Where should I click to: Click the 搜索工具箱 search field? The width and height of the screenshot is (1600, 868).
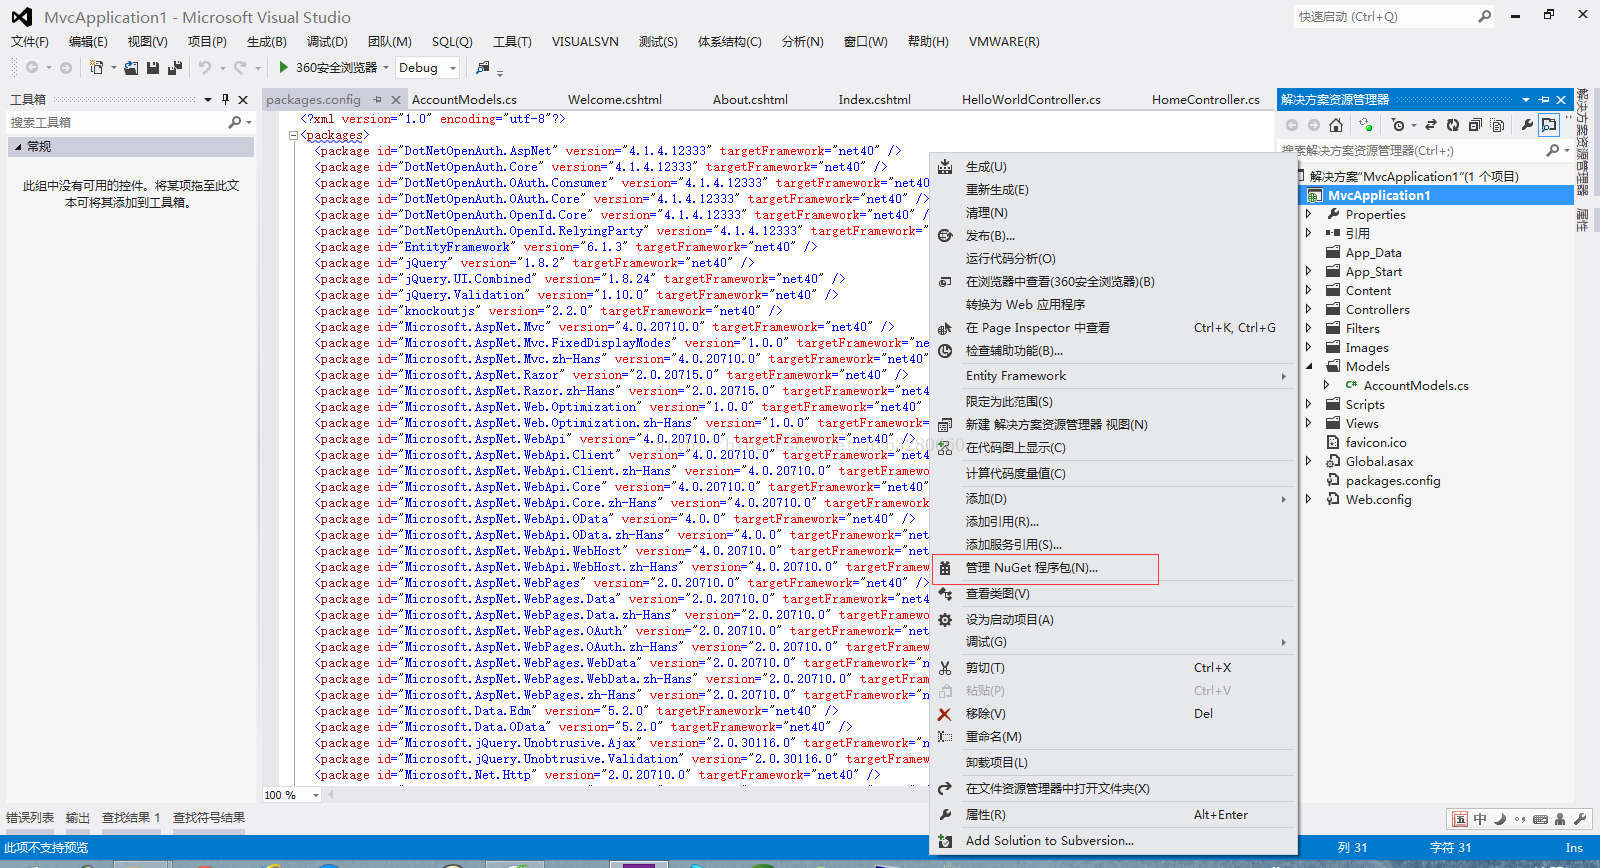point(118,122)
